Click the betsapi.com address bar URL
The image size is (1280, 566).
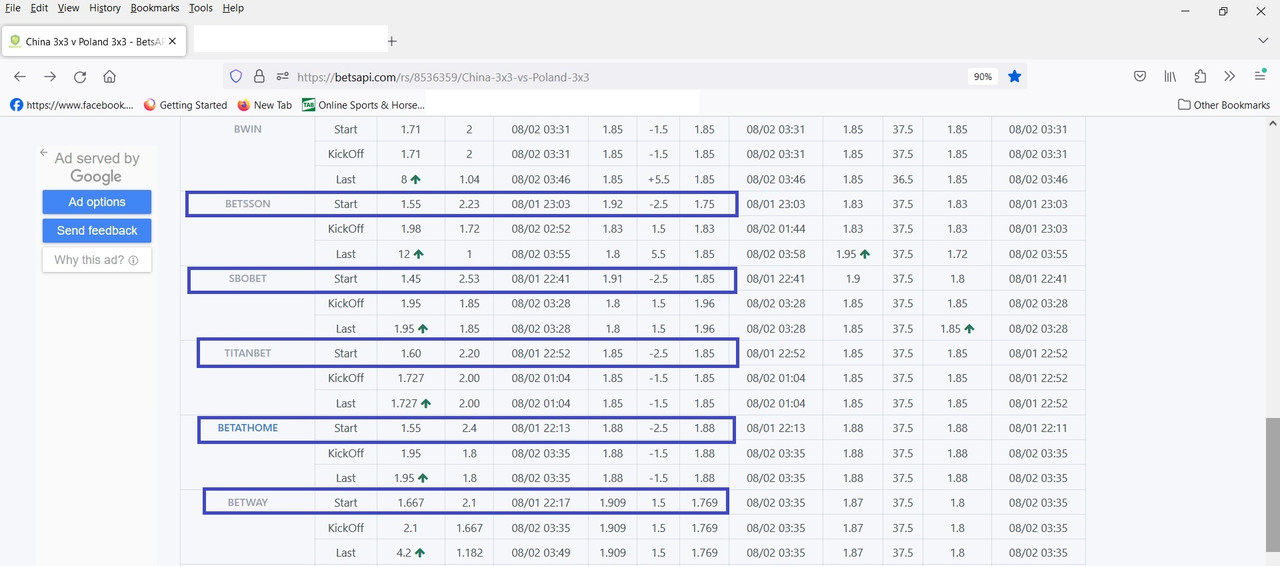443,77
